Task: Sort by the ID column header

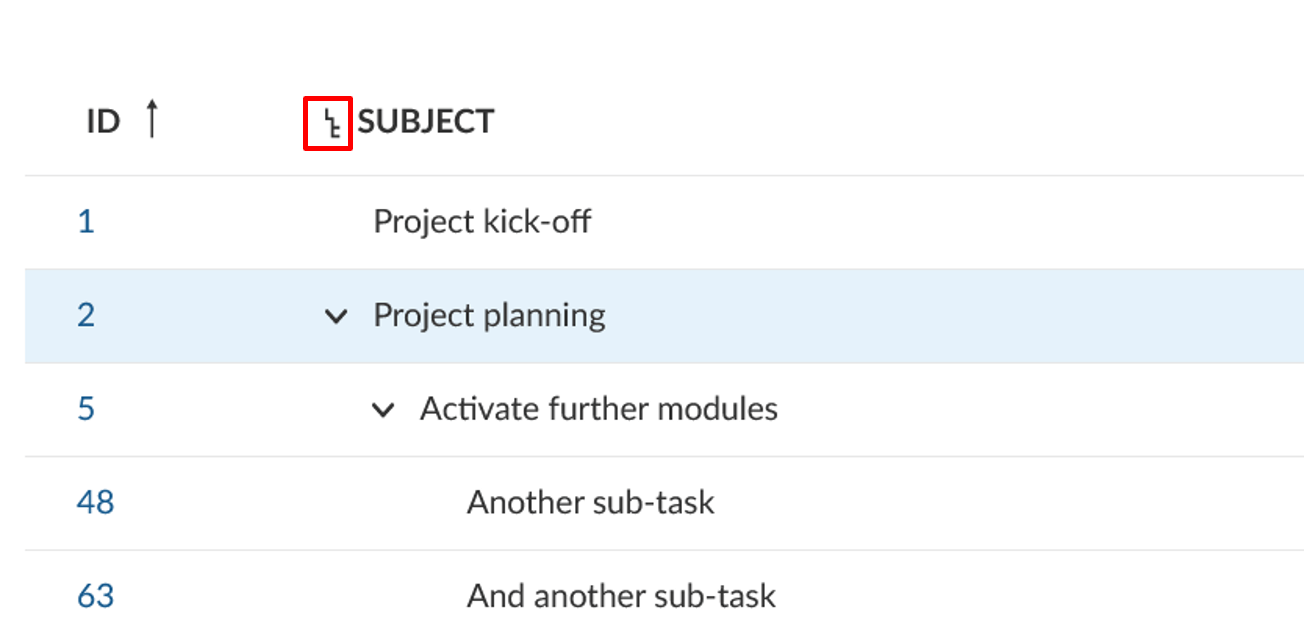Action: pyautogui.click(x=103, y=122)
